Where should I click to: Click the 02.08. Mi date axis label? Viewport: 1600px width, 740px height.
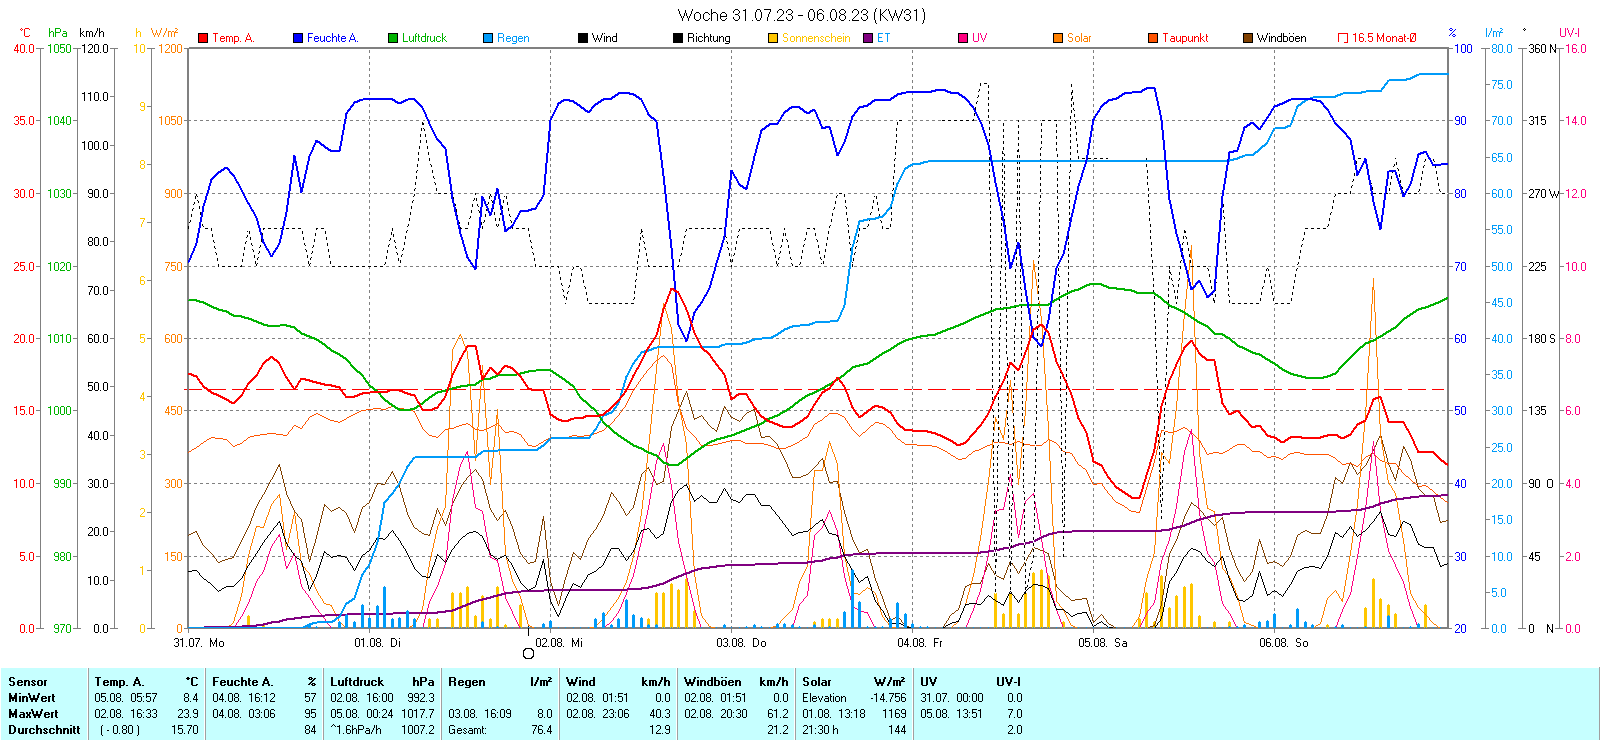[559, 643]
